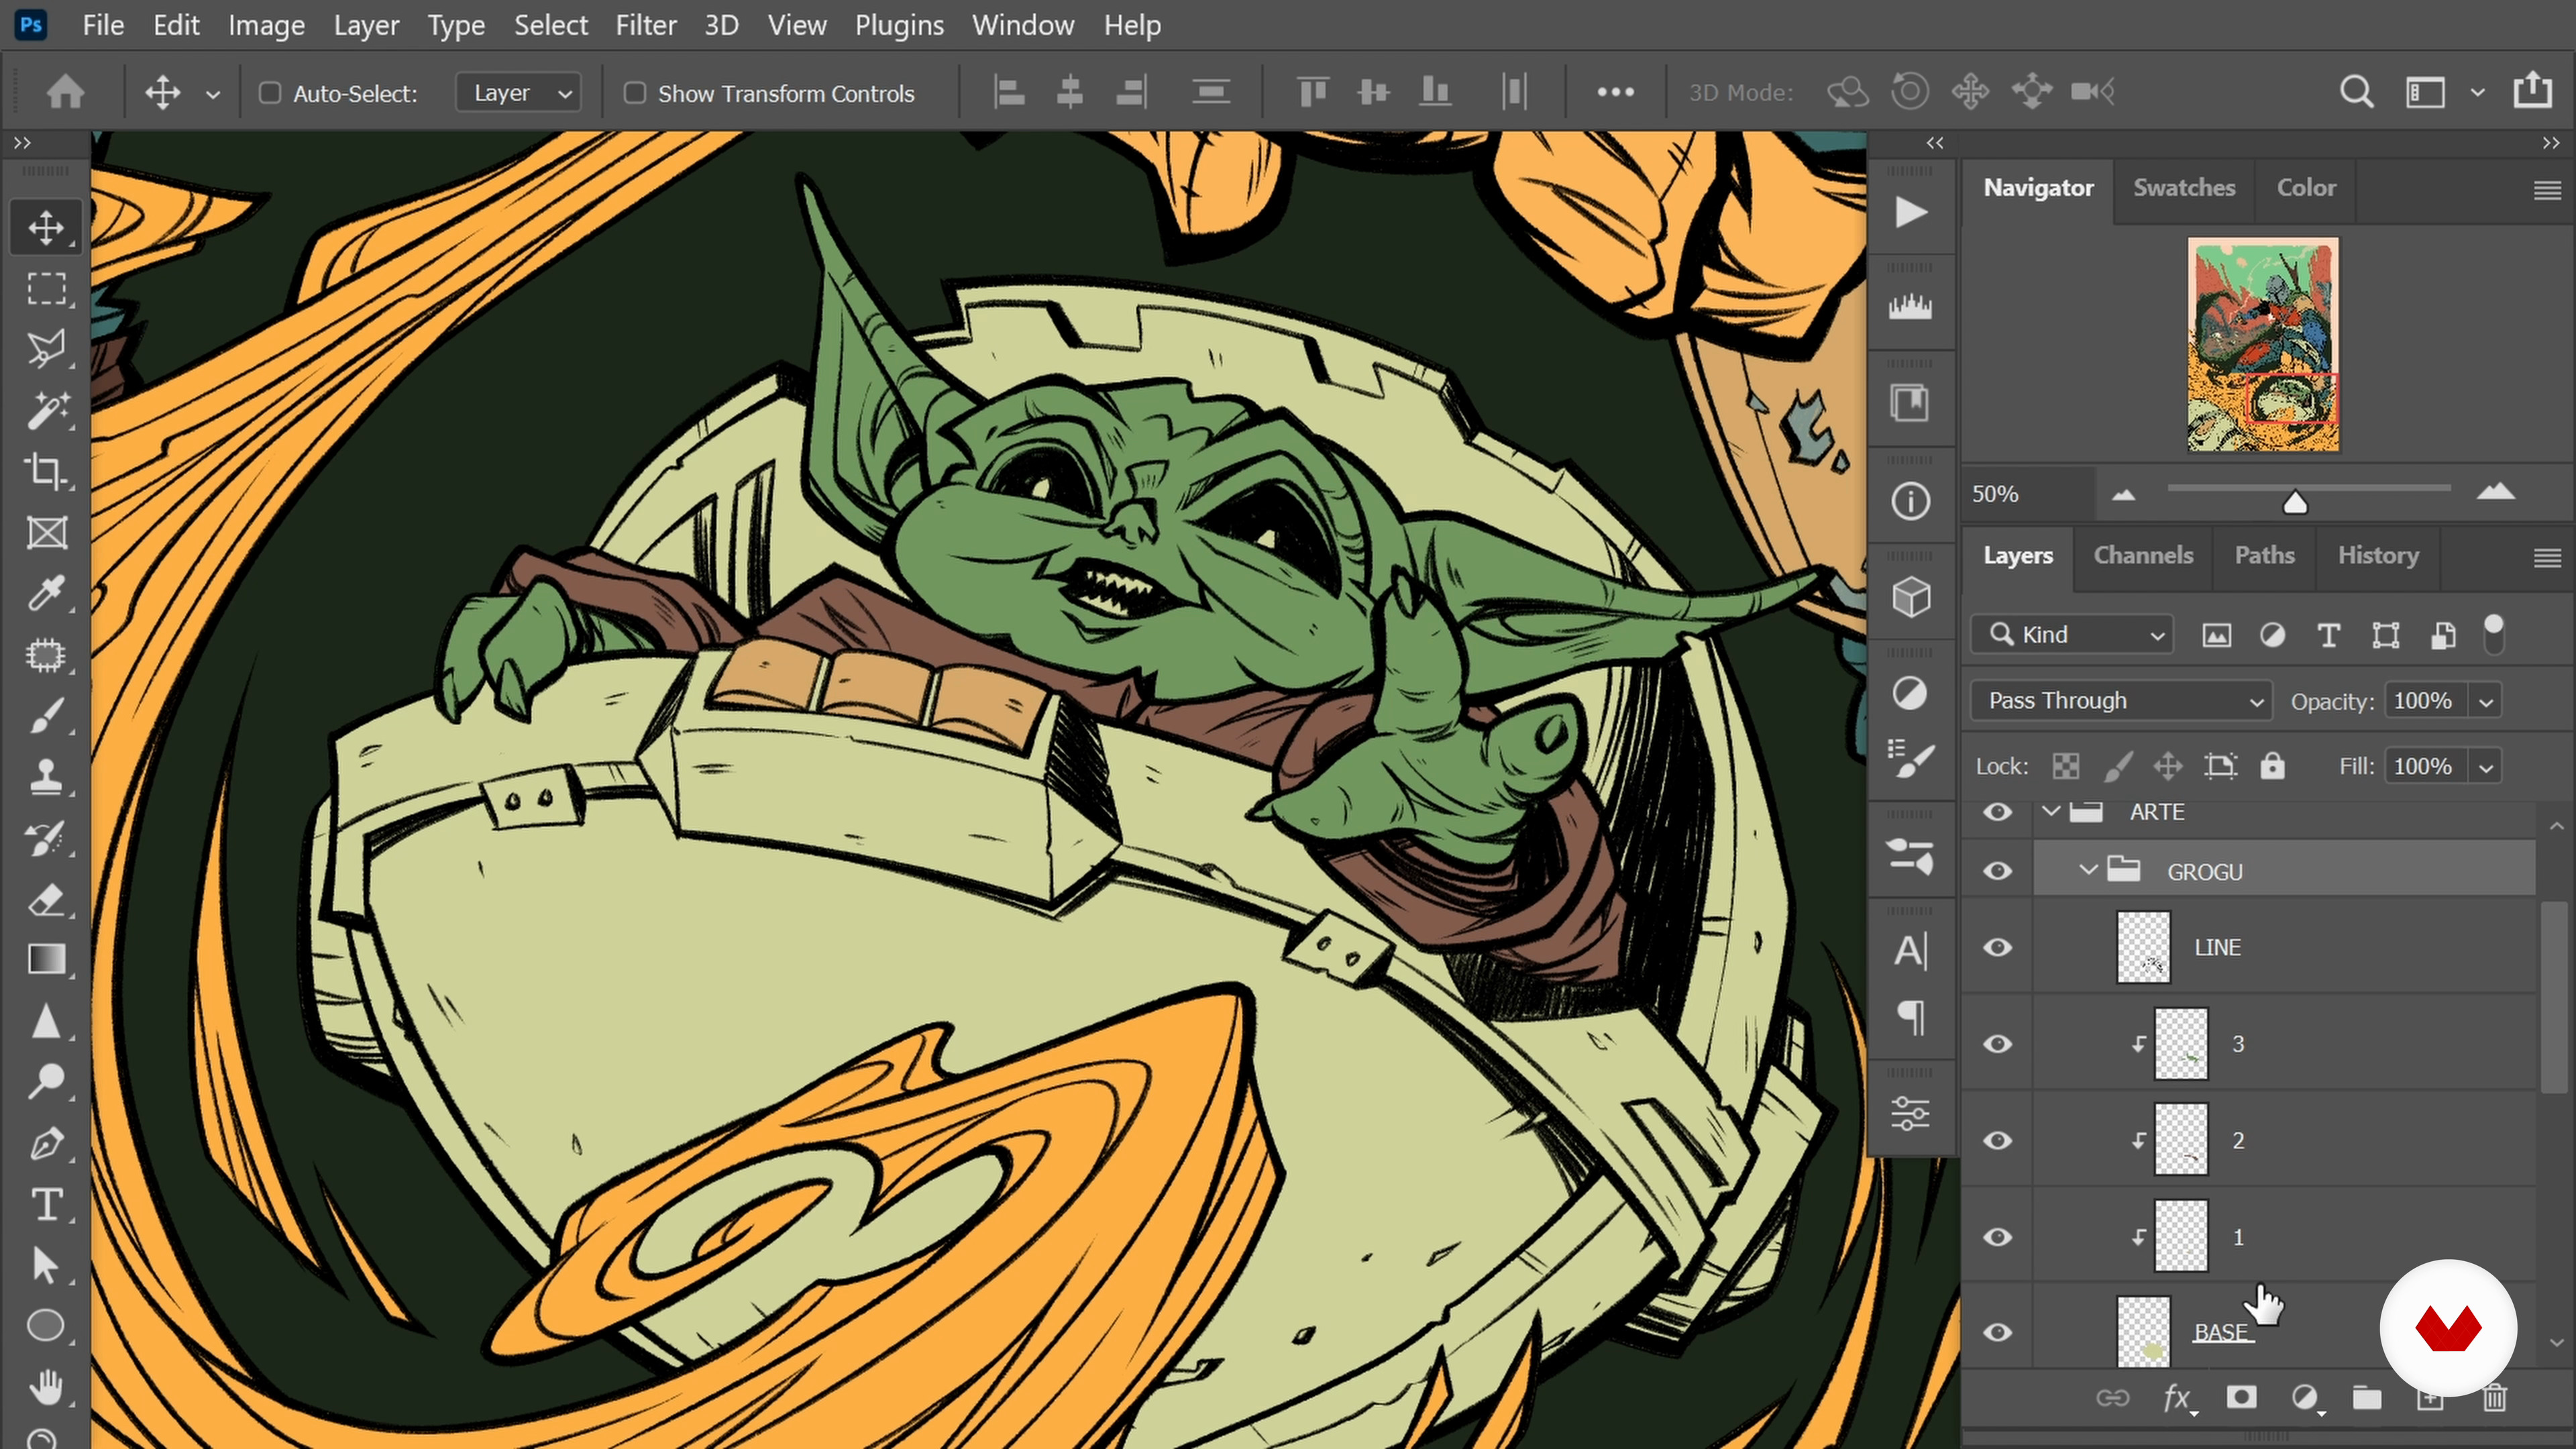2576x1449 pixels.
Task: Switch to the Swatches tab
Action: tap(2184, 188)
